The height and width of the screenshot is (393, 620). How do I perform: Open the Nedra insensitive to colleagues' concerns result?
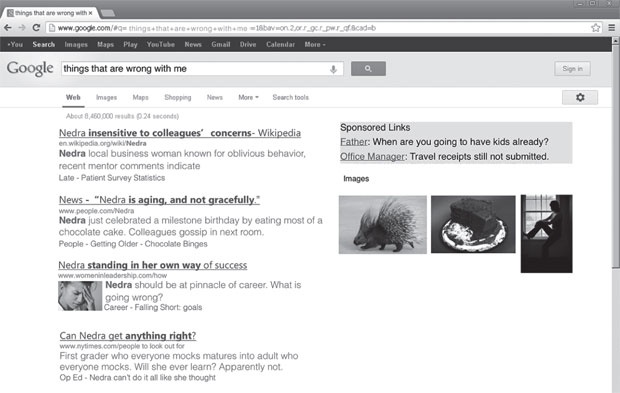[x=180, y=133]
